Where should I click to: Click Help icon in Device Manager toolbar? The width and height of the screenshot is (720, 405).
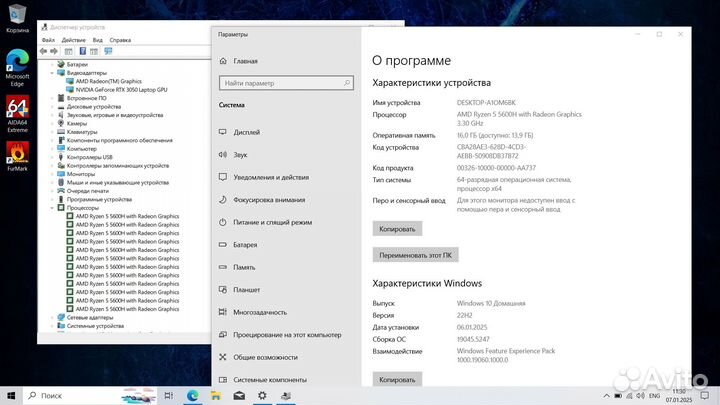pyautogui.click(x=83, y=51)
